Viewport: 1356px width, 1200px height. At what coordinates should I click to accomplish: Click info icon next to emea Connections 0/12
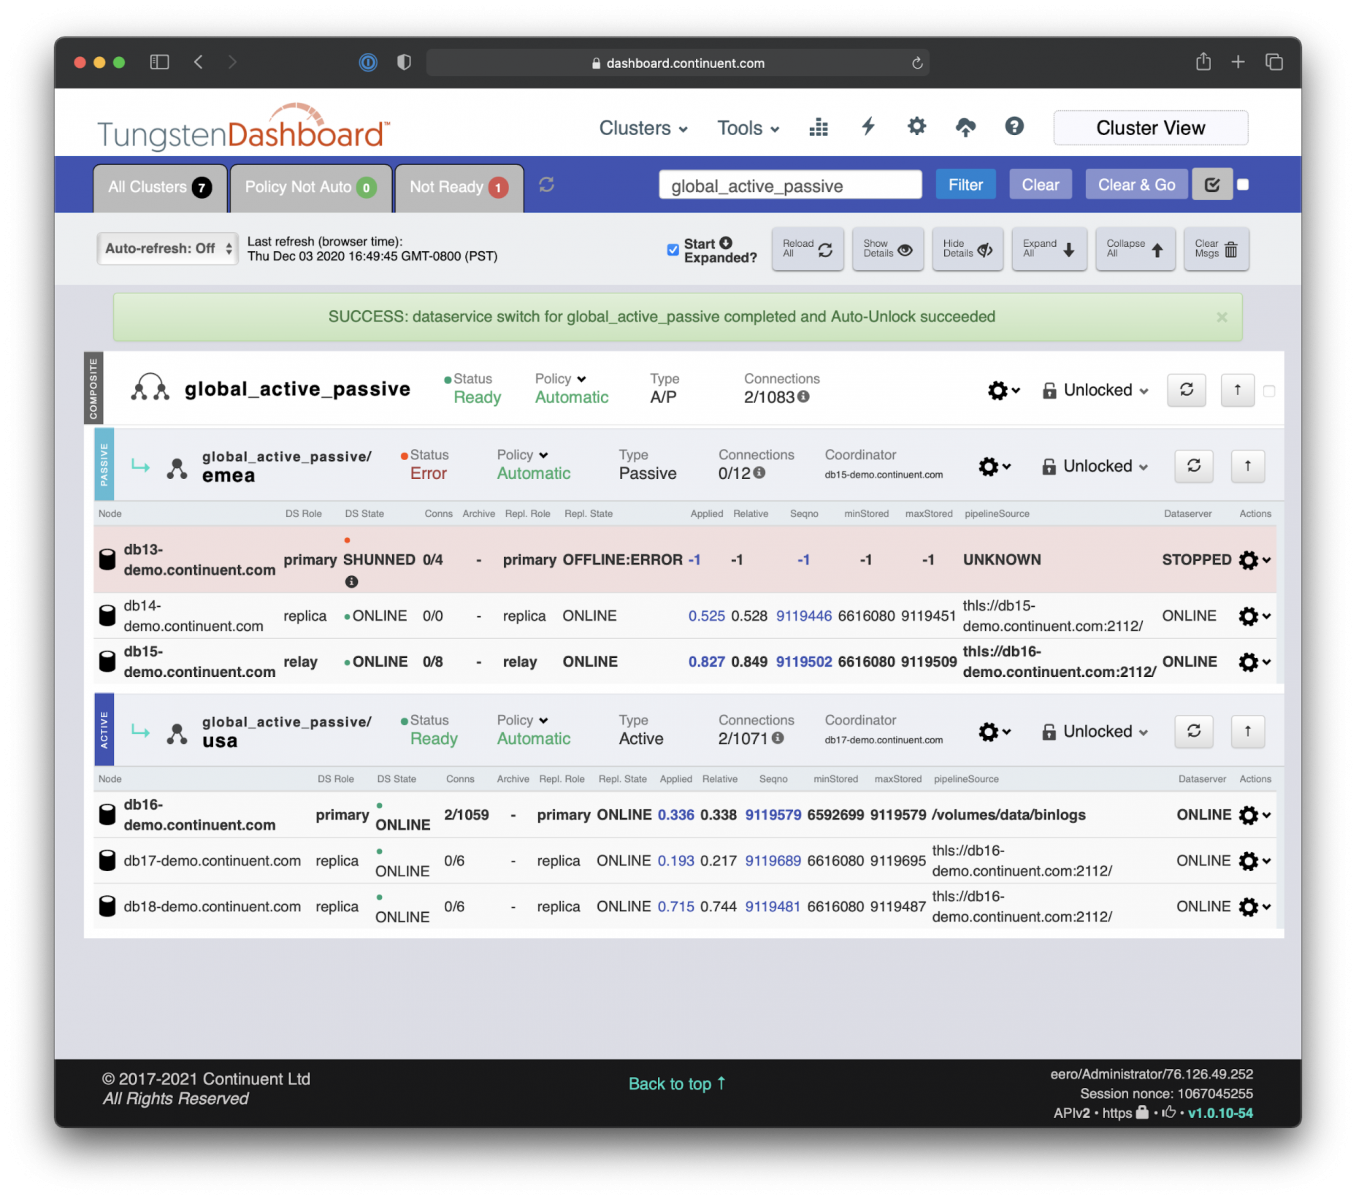759,473
